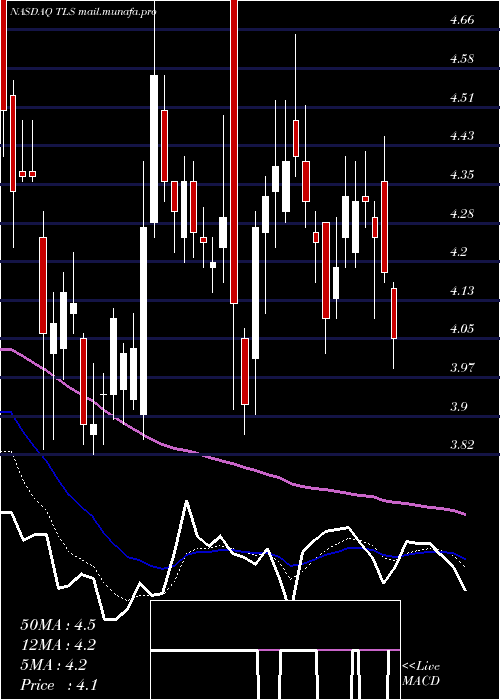Screen dimensions: 500x700
Task: Click the 4.28 price axis label
Action: point(462,213)
